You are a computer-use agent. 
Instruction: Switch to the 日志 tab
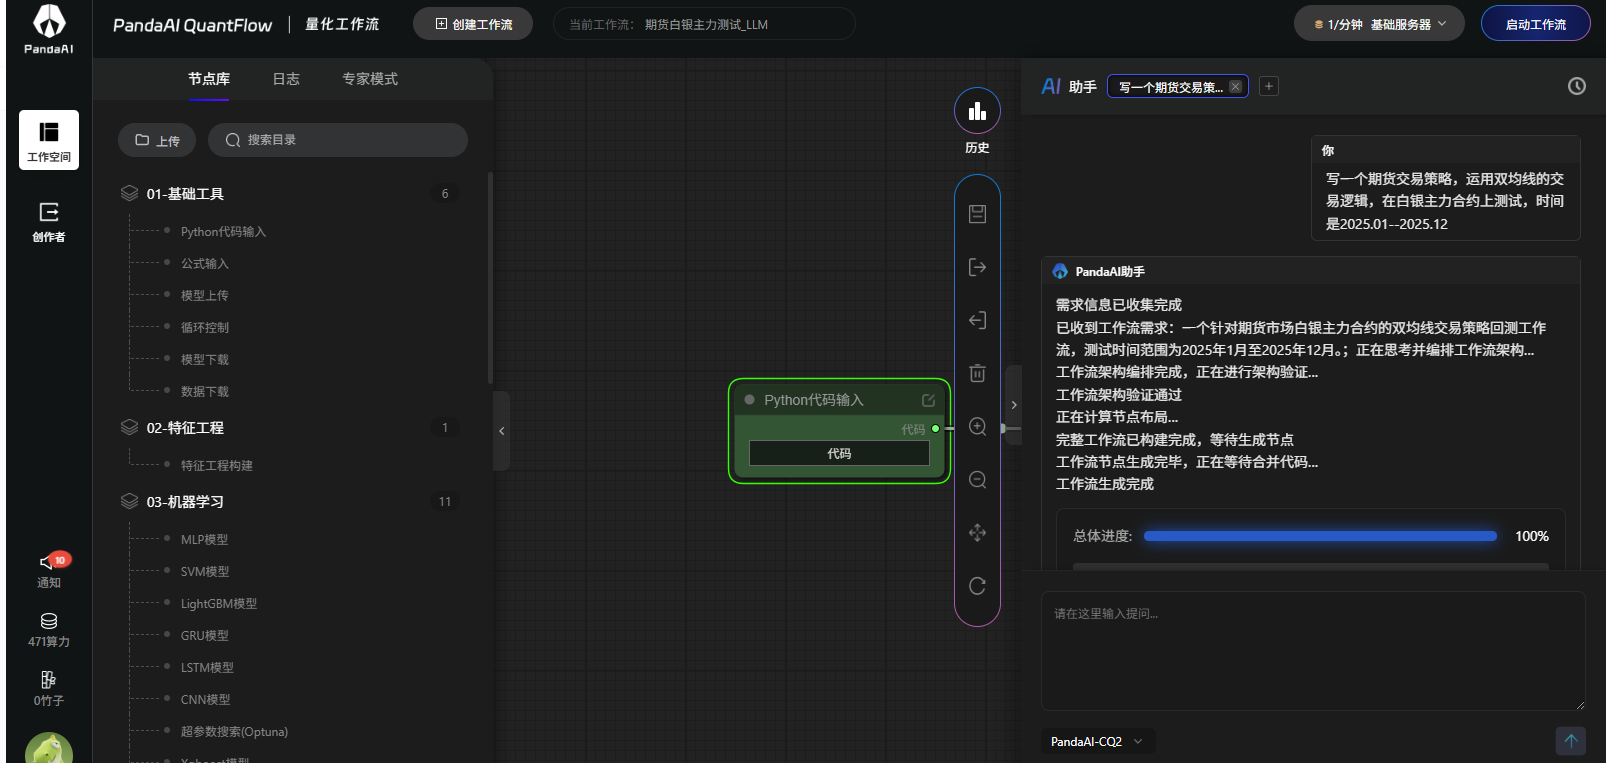(x=286, y=79)
